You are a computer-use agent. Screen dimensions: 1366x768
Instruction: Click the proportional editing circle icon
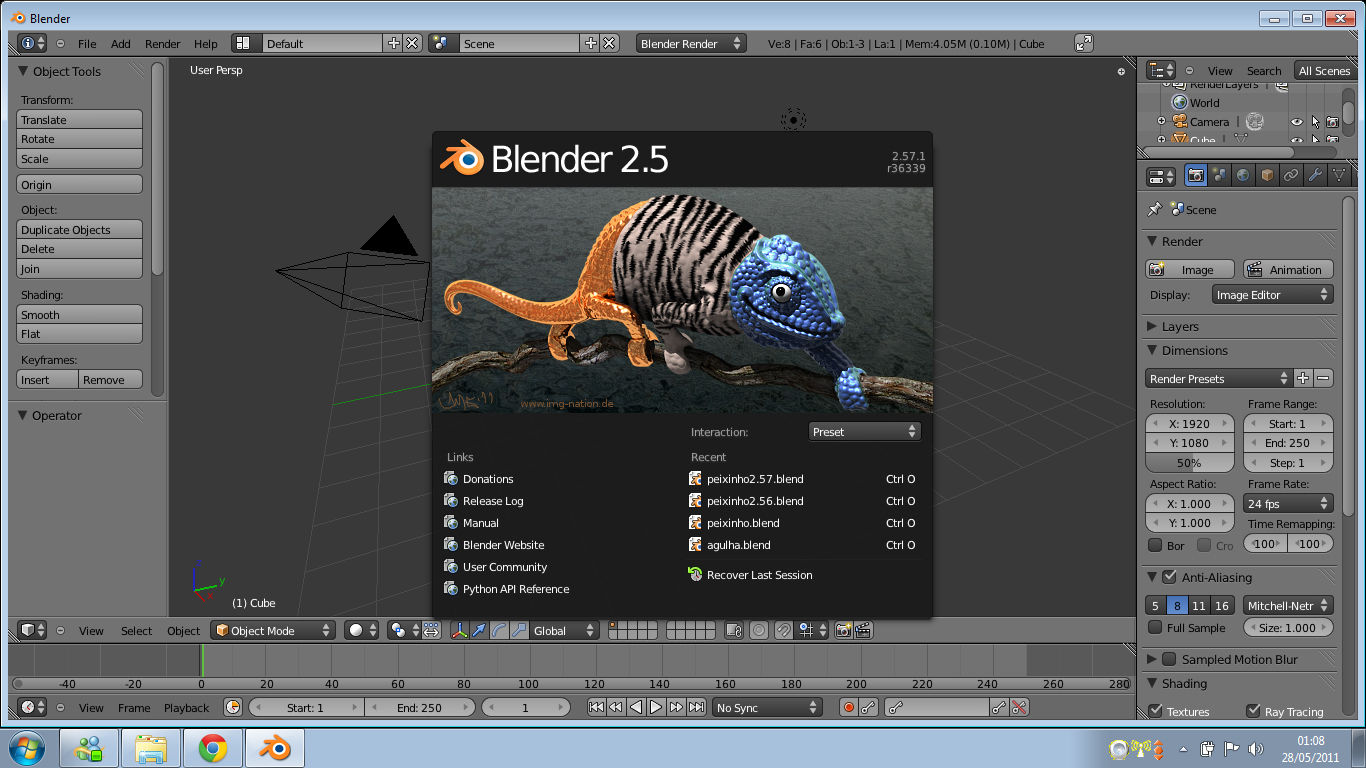[759, 631]
